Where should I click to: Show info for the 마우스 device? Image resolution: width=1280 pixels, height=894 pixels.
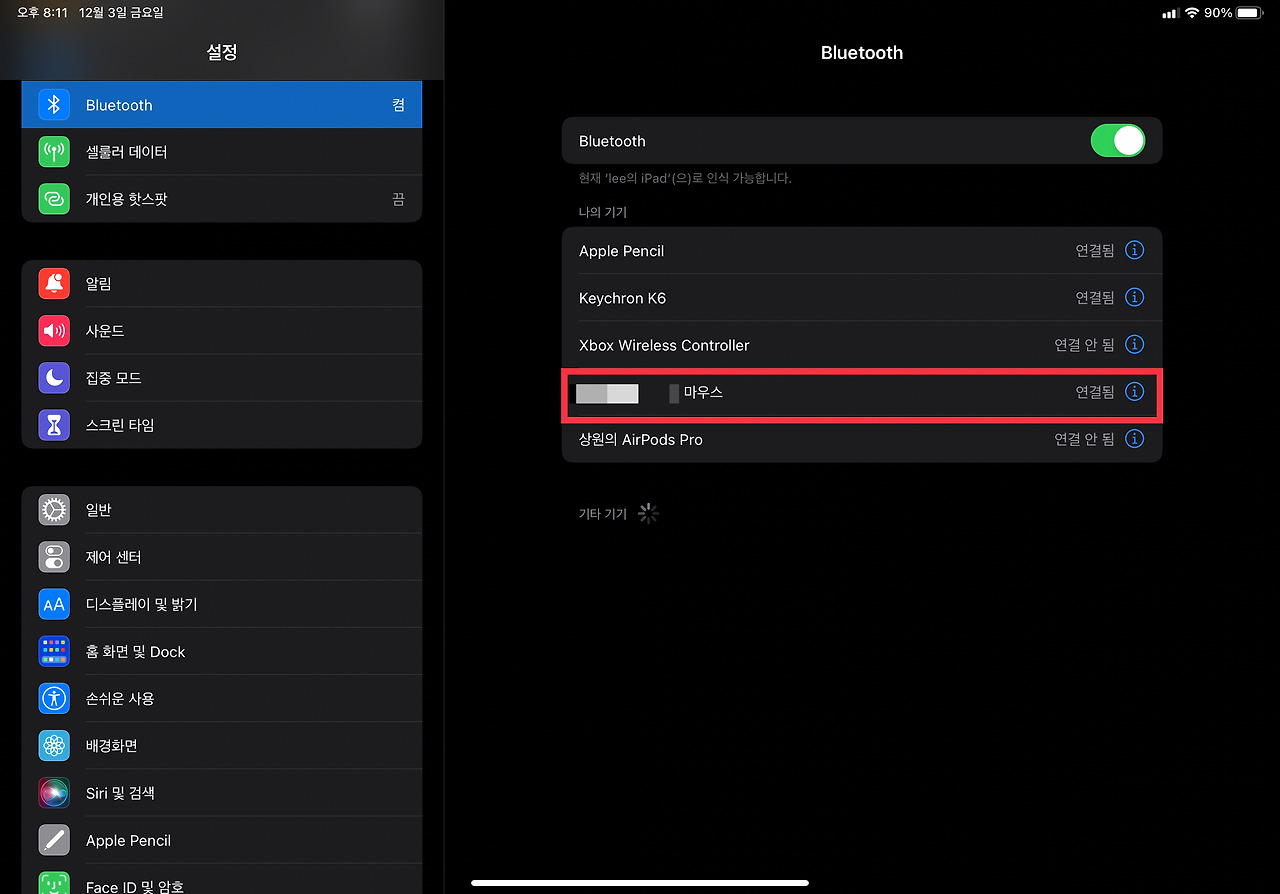click(x=1134, y=392)
